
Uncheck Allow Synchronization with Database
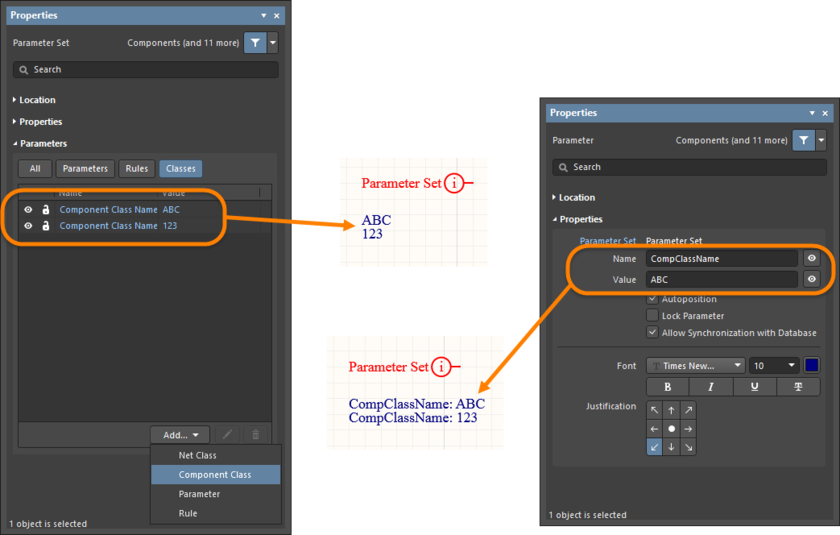tap(653, 333)
